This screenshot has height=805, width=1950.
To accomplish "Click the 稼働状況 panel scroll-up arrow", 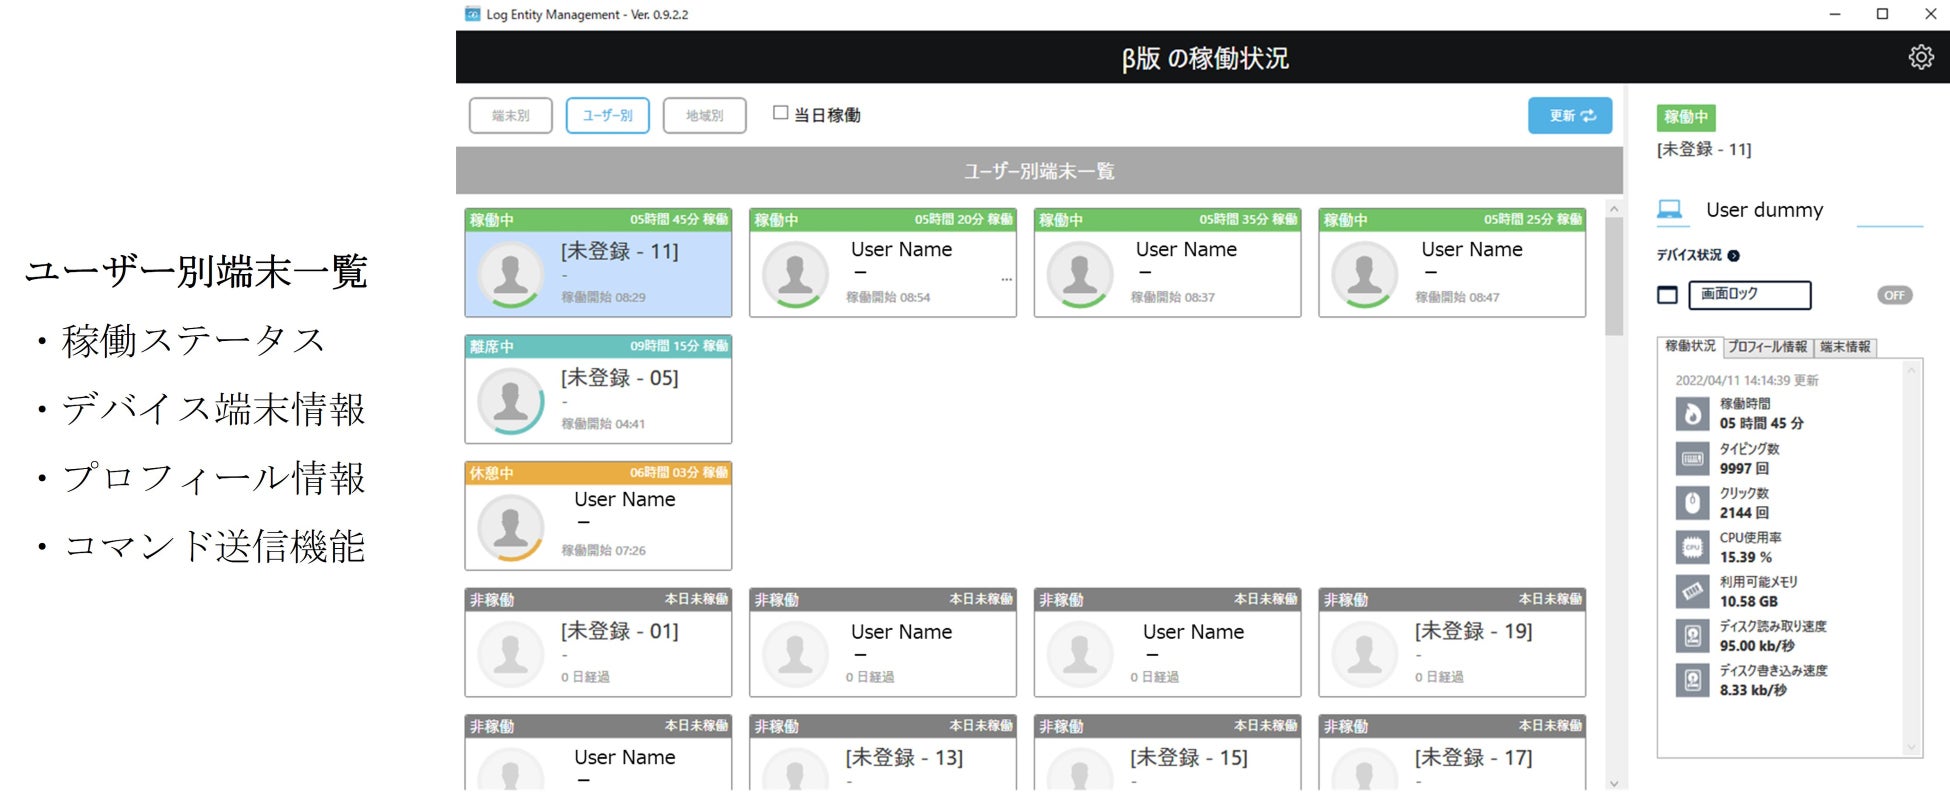I will [x=1912, y=369].
